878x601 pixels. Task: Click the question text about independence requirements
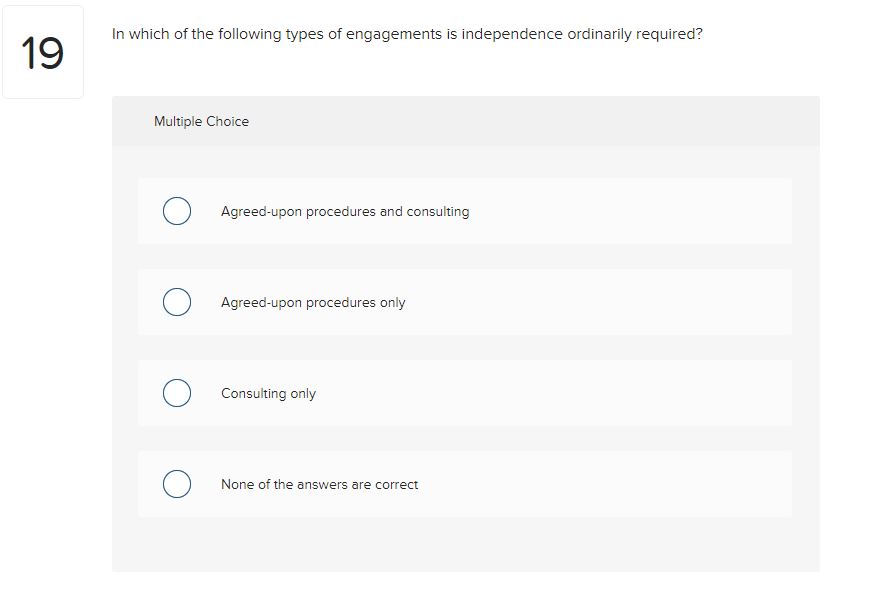406,33
